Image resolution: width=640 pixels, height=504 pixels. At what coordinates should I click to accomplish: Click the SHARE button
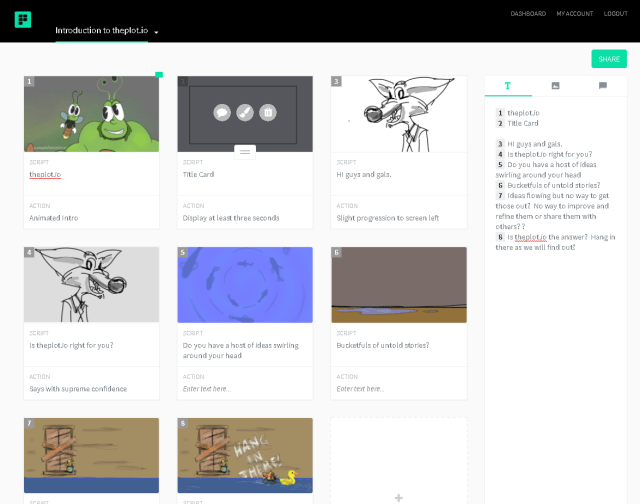[x=609, y=59]
